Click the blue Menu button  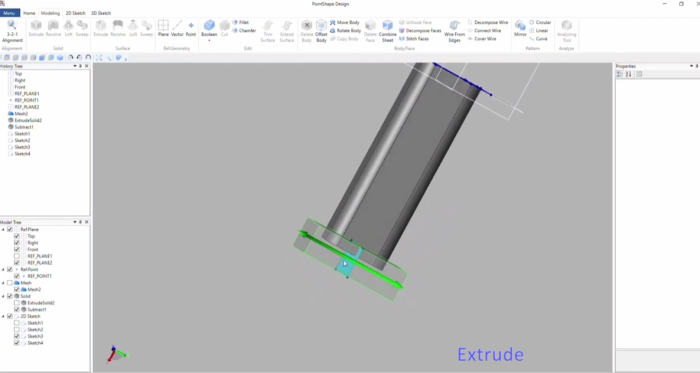pyautogui.click(x=9, y=13)
